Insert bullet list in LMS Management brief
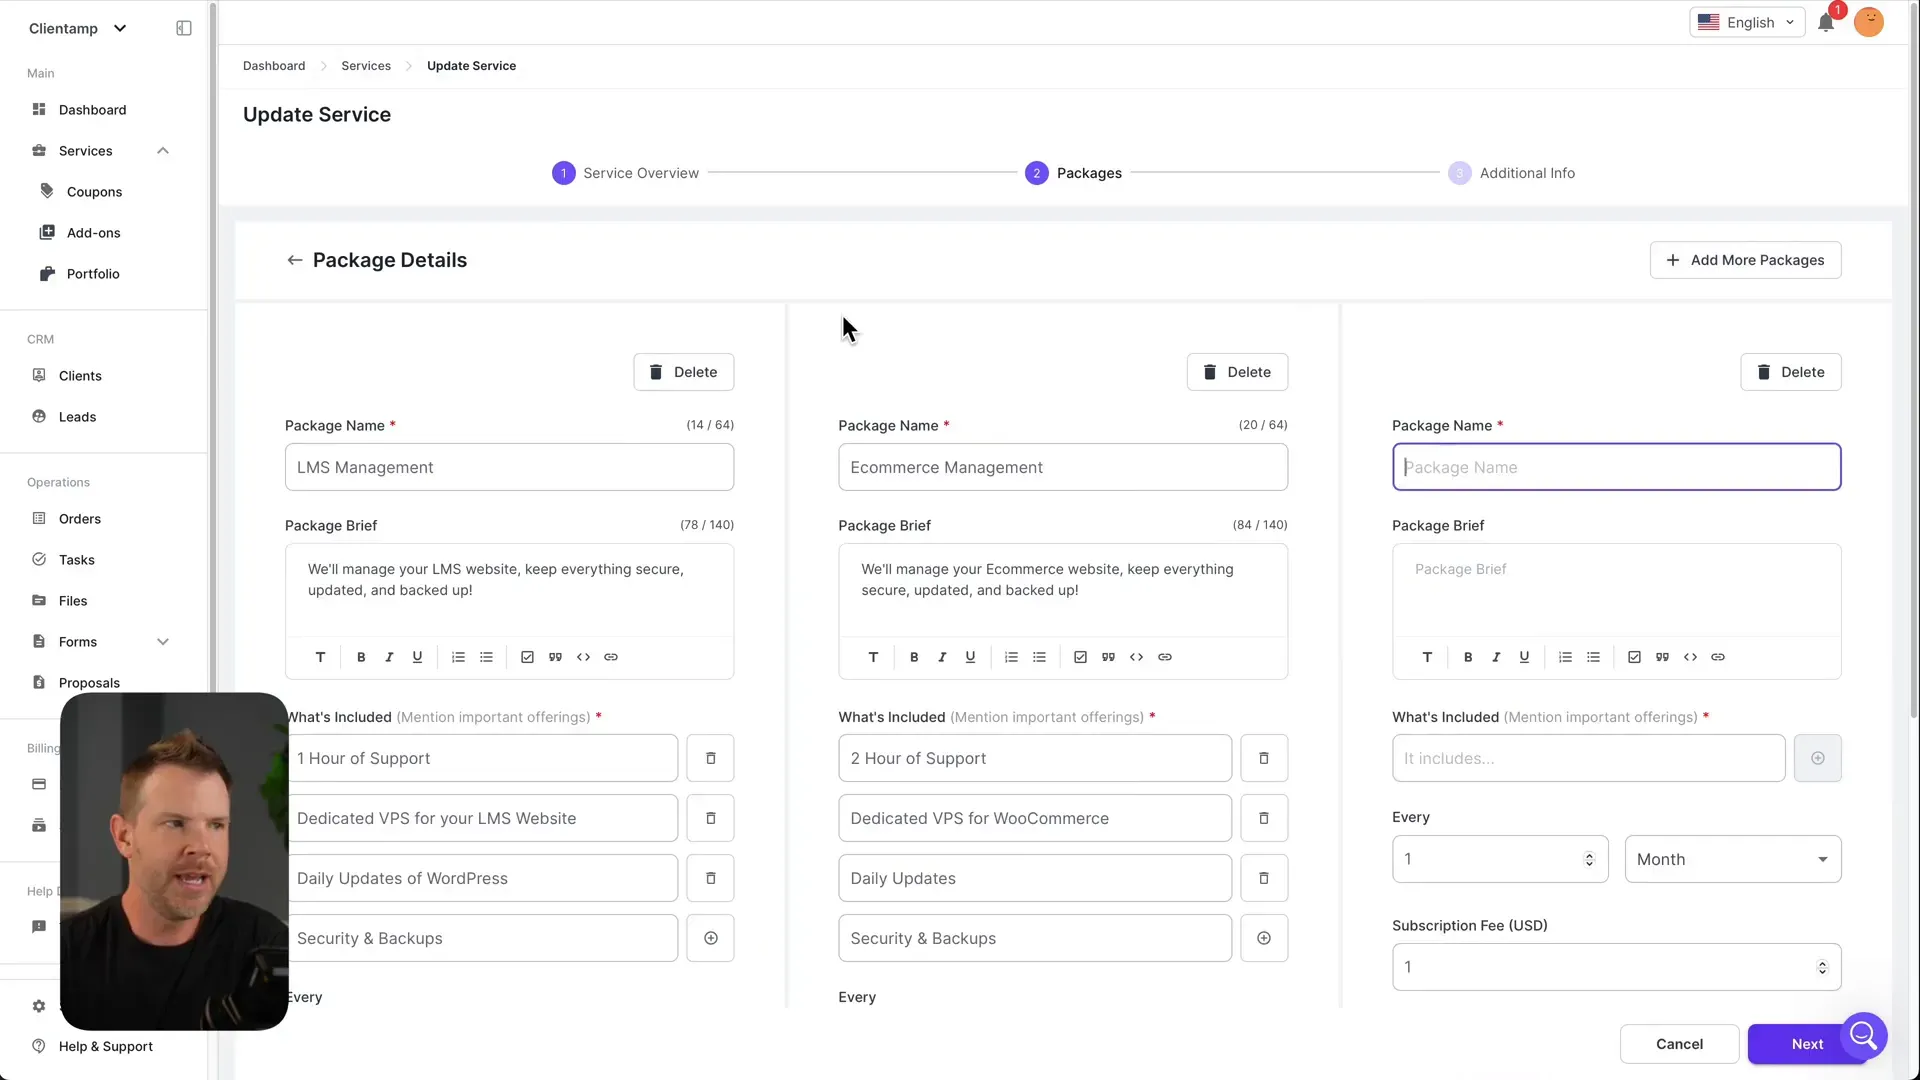The width and height of the screenshot is (1920, 1080). [x=486, y=657]
